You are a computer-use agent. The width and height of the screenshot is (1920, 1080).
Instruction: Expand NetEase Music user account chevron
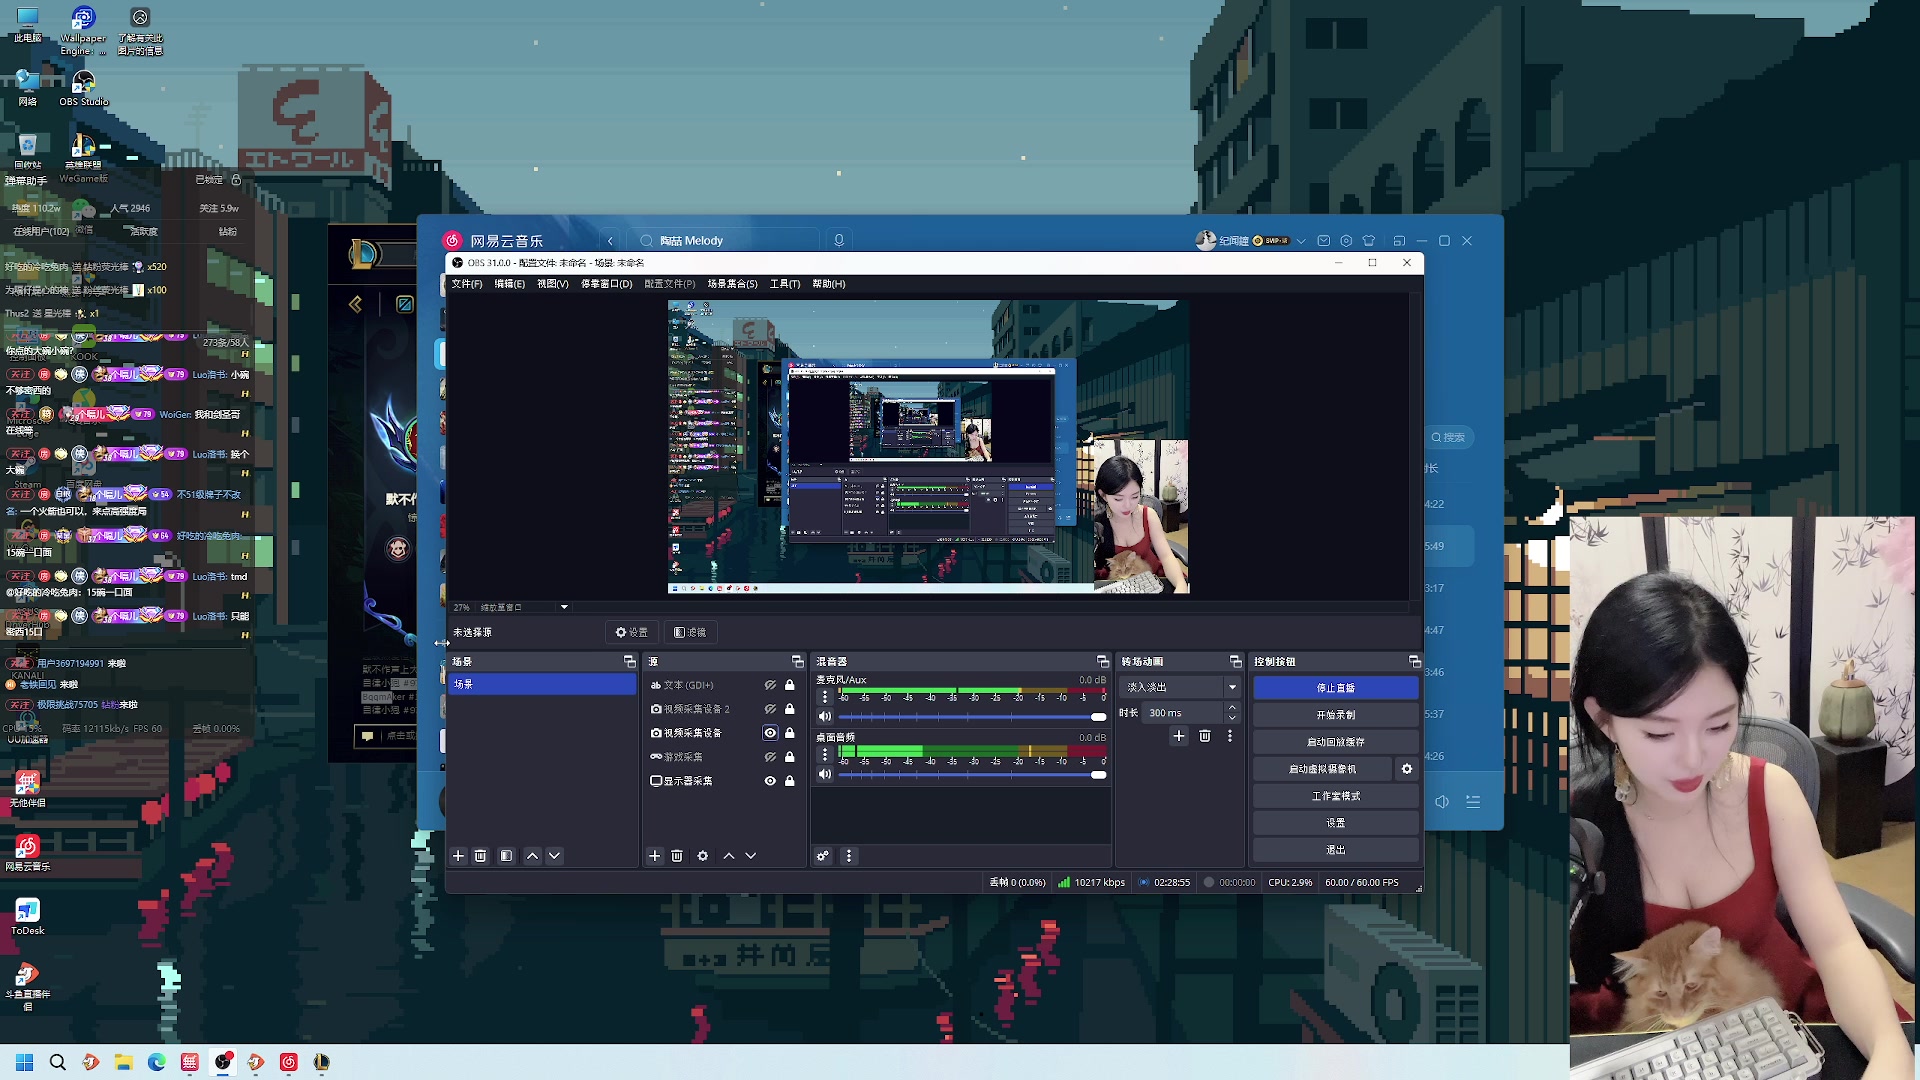pos(1301,241)
